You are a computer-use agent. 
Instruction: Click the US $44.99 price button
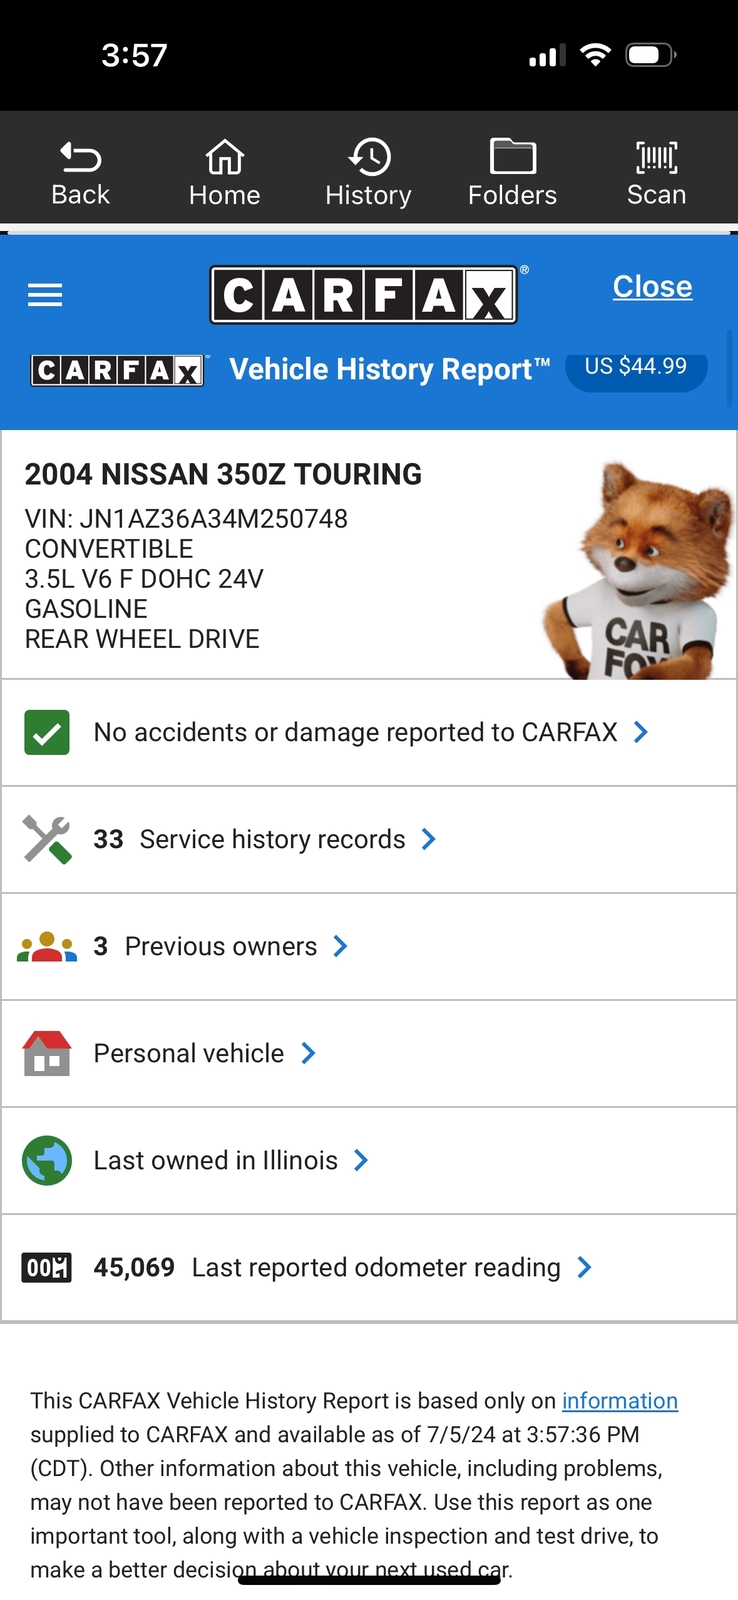coord(636,367)
